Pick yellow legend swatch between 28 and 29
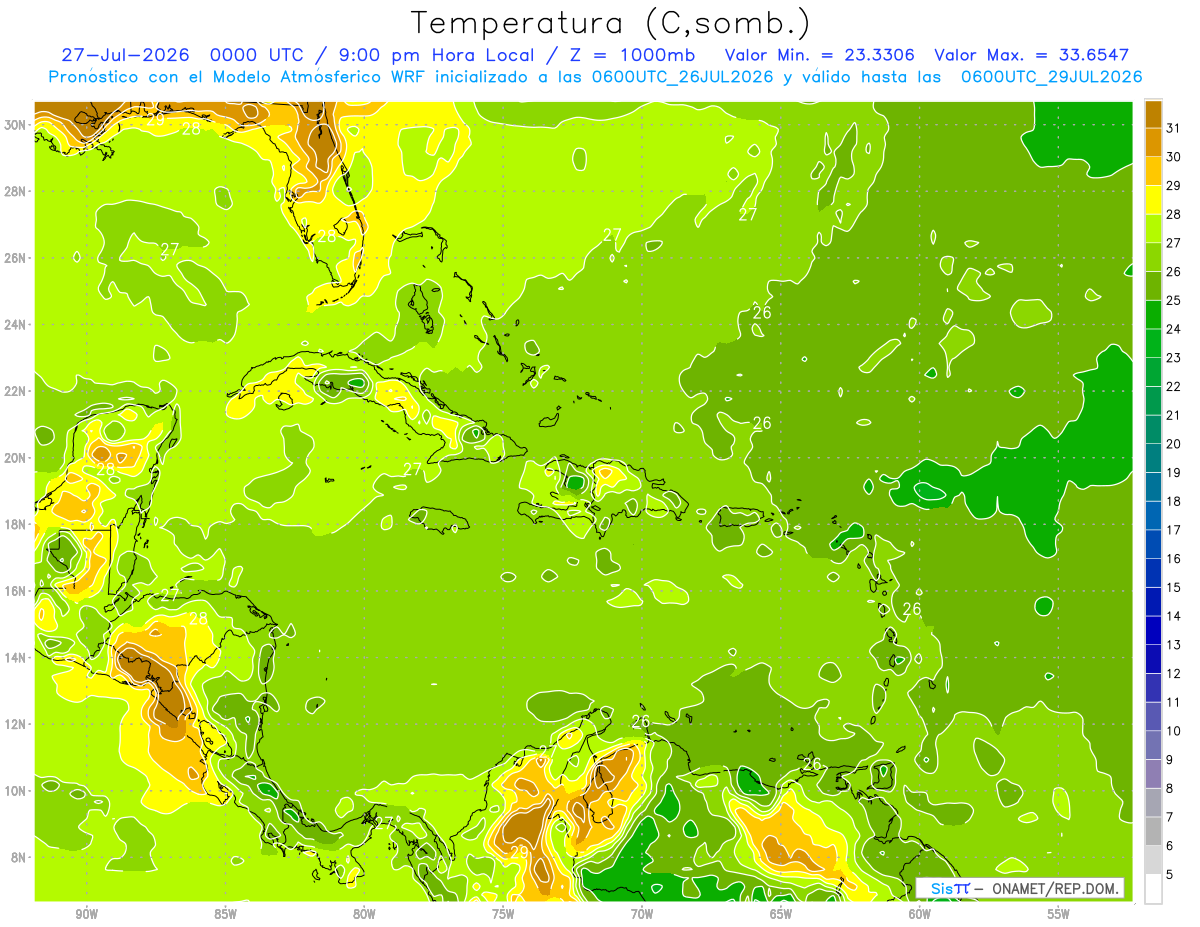The width and height of the screenshot is (1200, 927). 1153,200
